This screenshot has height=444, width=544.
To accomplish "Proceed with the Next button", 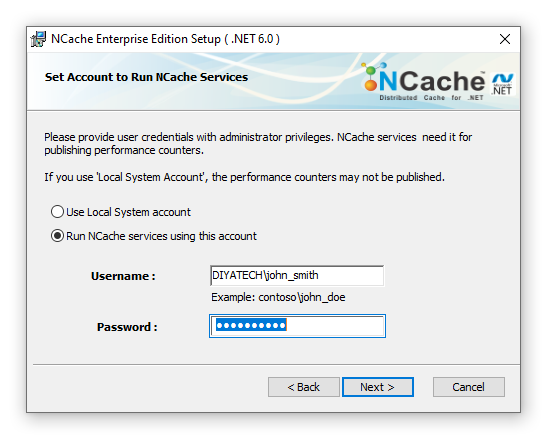I will tap(377, 387).
